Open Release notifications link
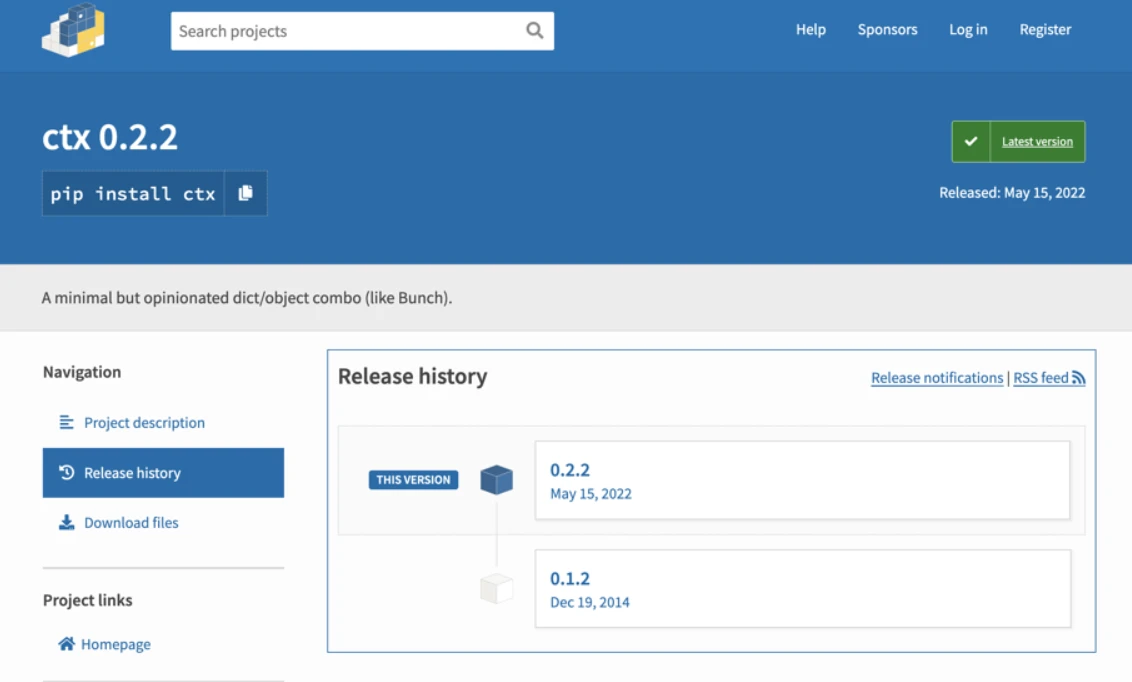 pos(937,378)
